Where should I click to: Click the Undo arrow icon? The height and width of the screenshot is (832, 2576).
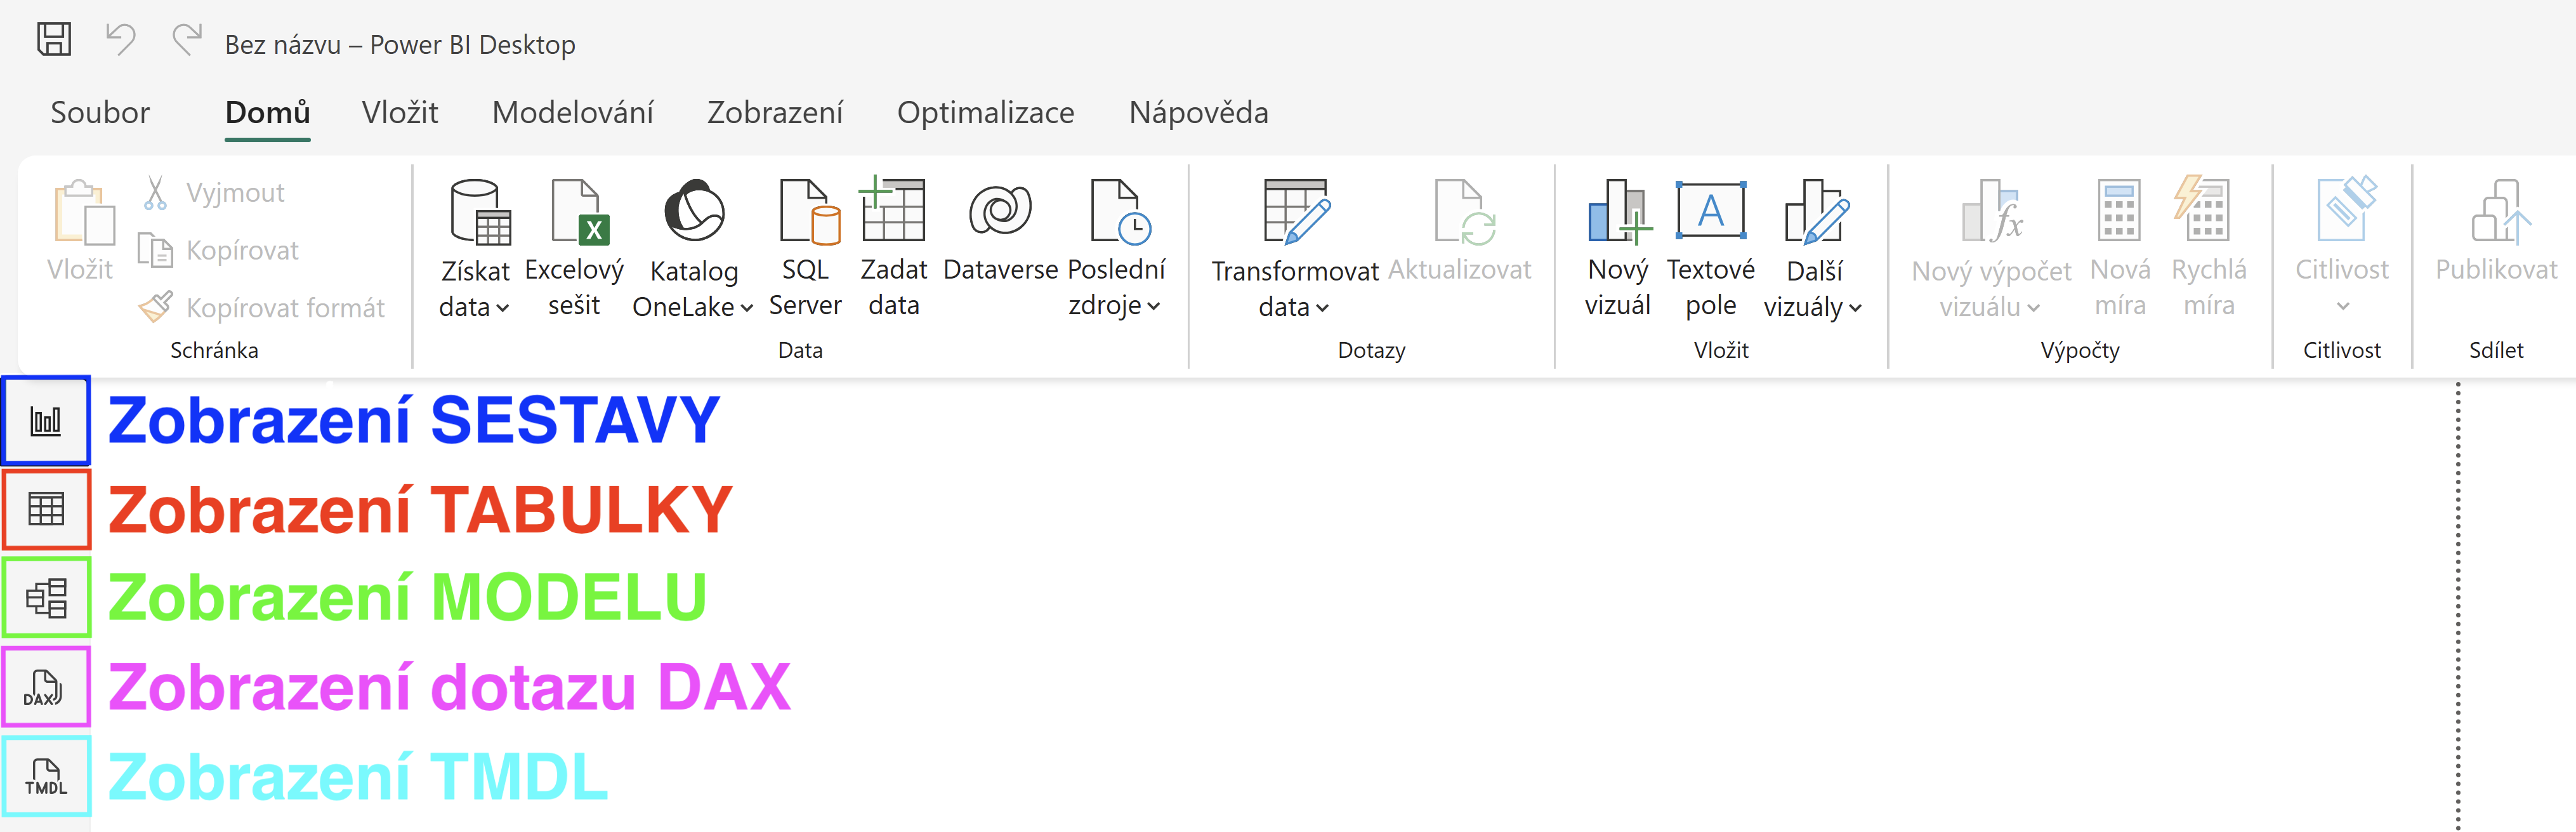pyautogui.click(x=121, y=40)
